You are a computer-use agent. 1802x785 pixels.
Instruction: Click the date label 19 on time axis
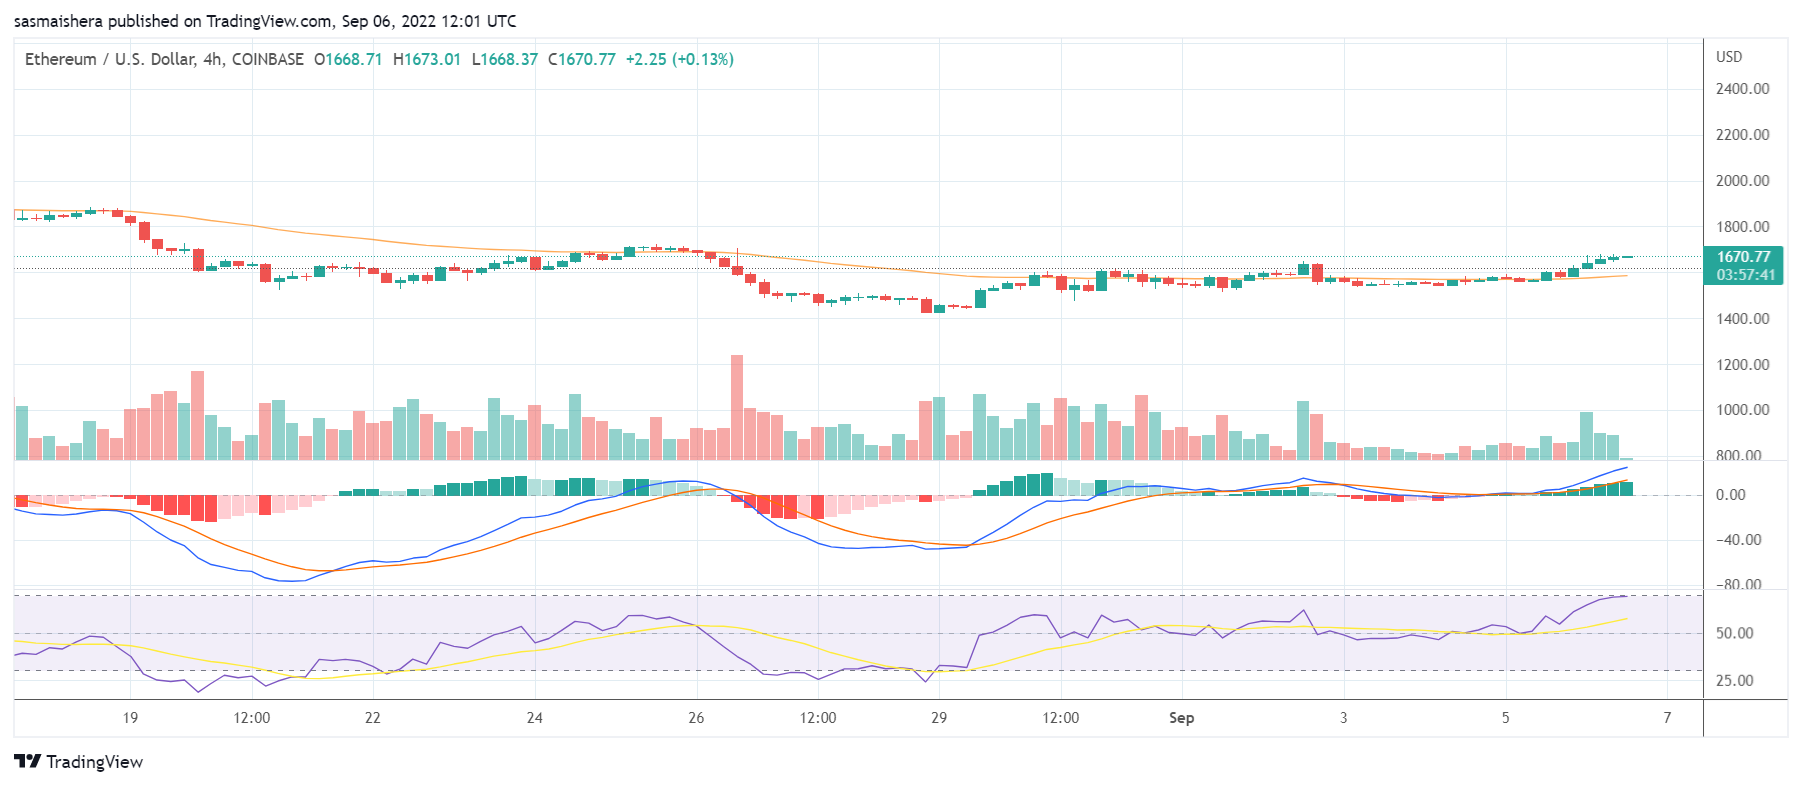click(x=130, y=718)
